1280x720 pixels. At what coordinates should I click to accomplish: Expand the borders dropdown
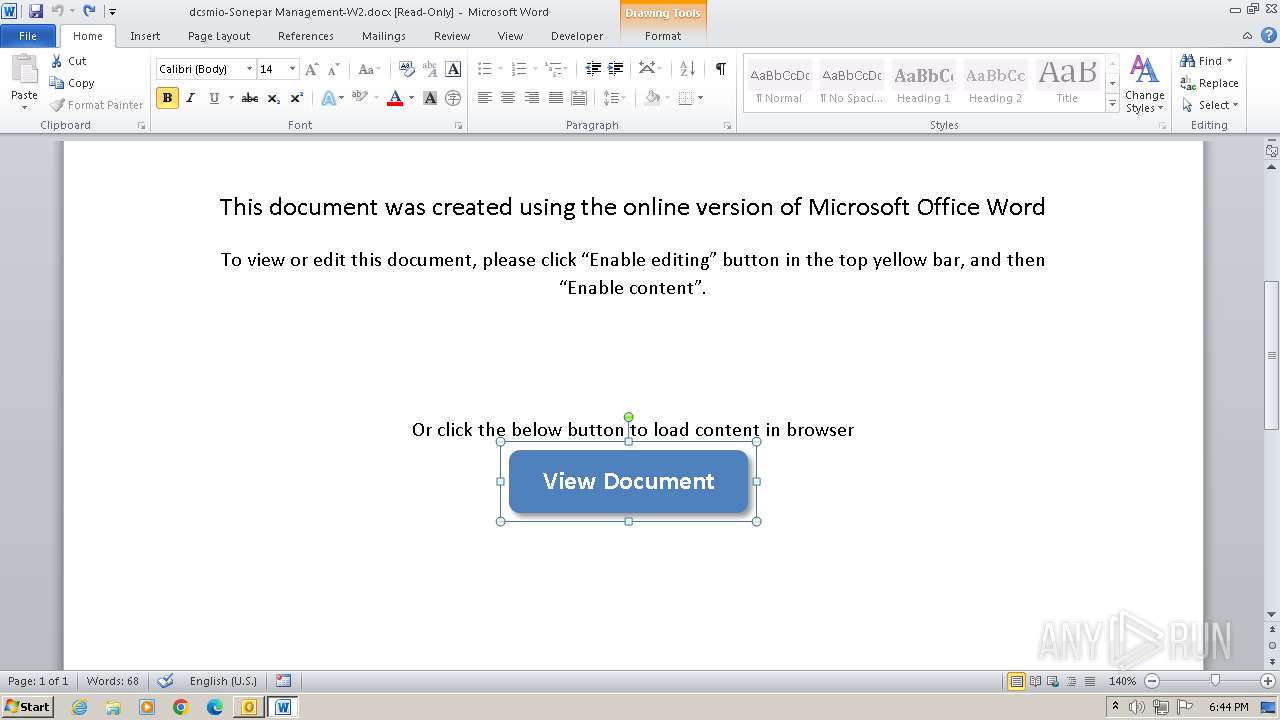(x=700, y=98)
